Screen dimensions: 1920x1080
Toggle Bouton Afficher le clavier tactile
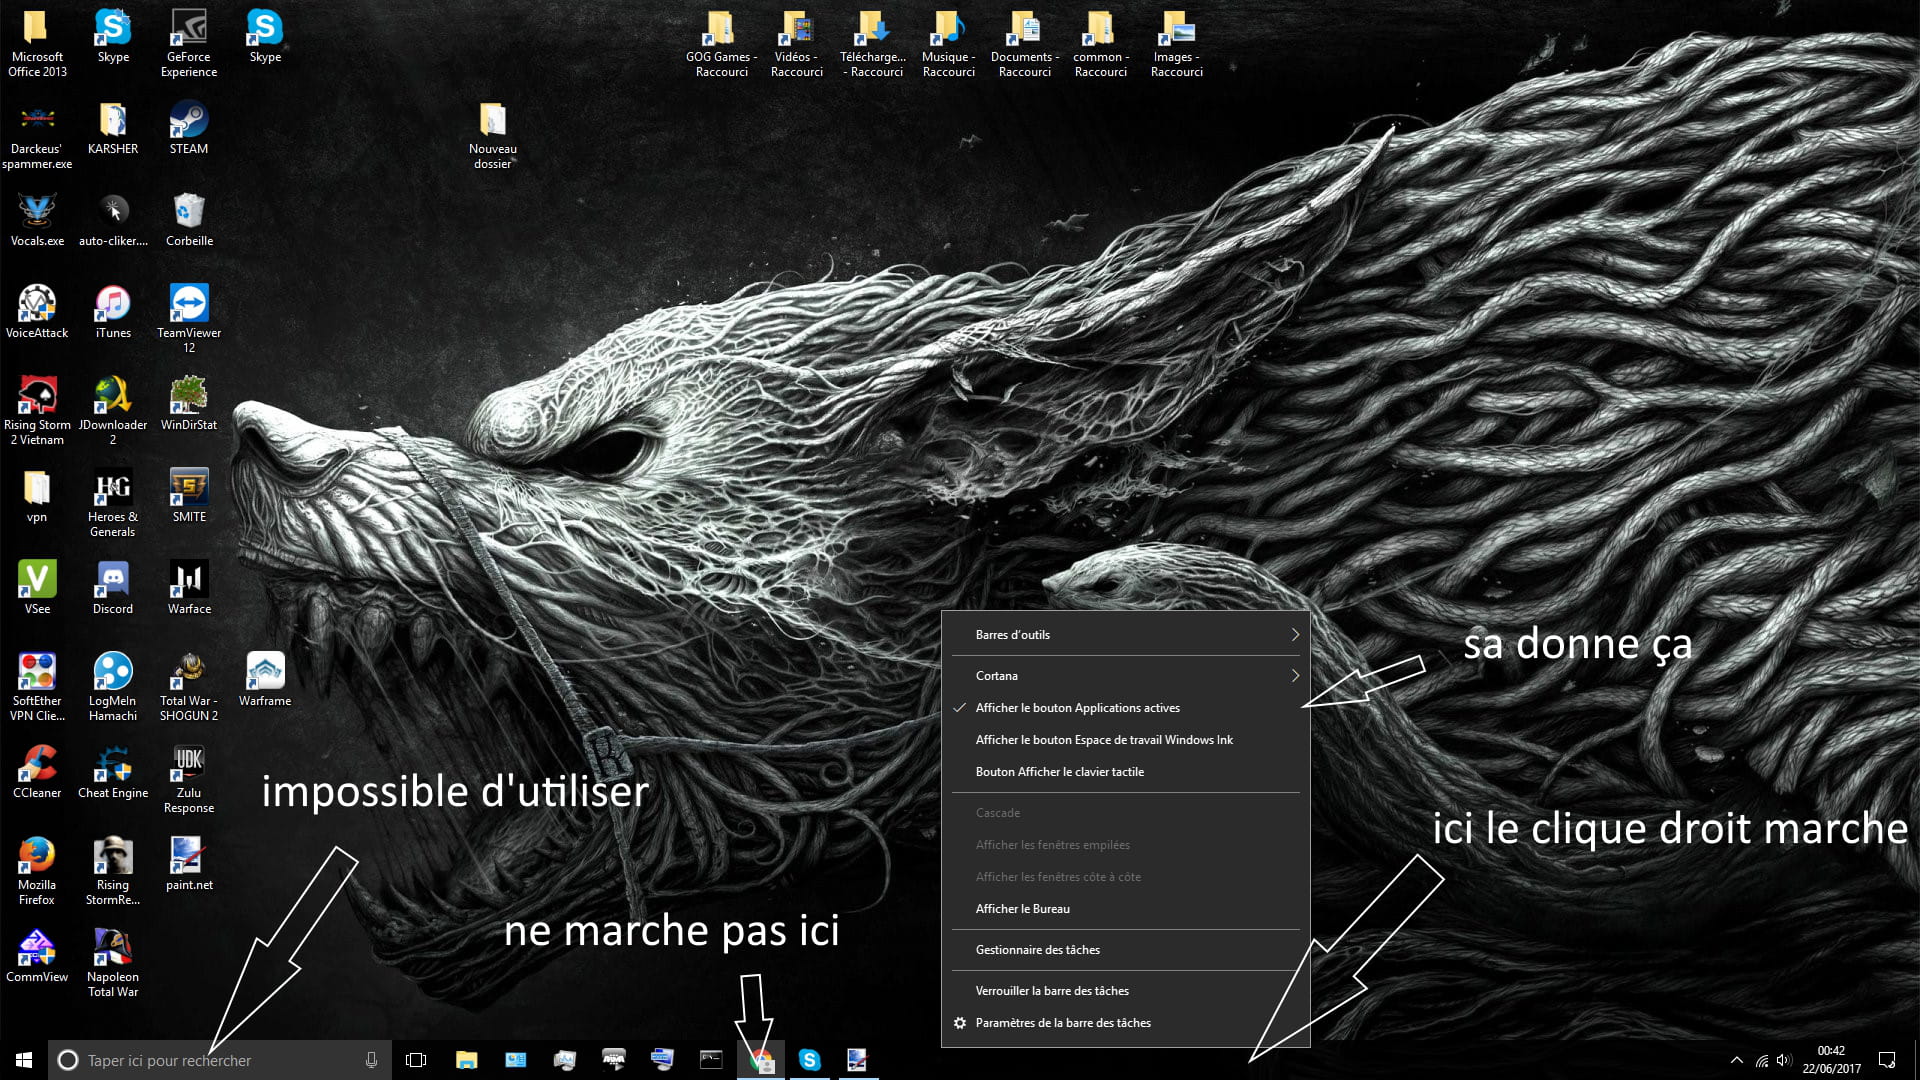1125,772
